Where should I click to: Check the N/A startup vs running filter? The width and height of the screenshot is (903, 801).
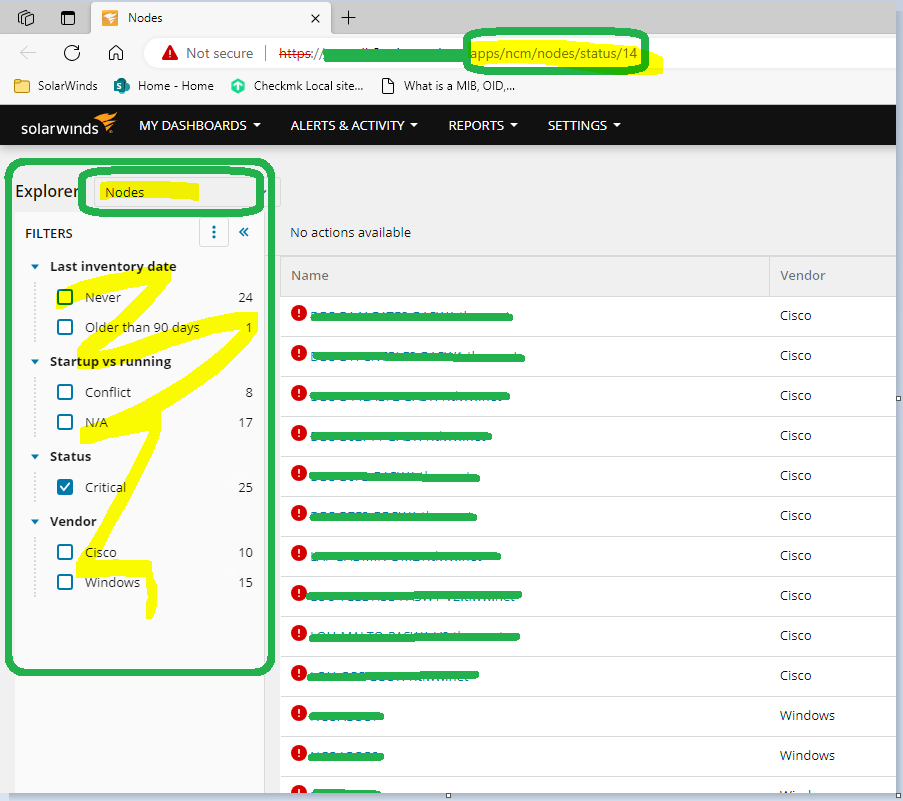coord(65,422)
